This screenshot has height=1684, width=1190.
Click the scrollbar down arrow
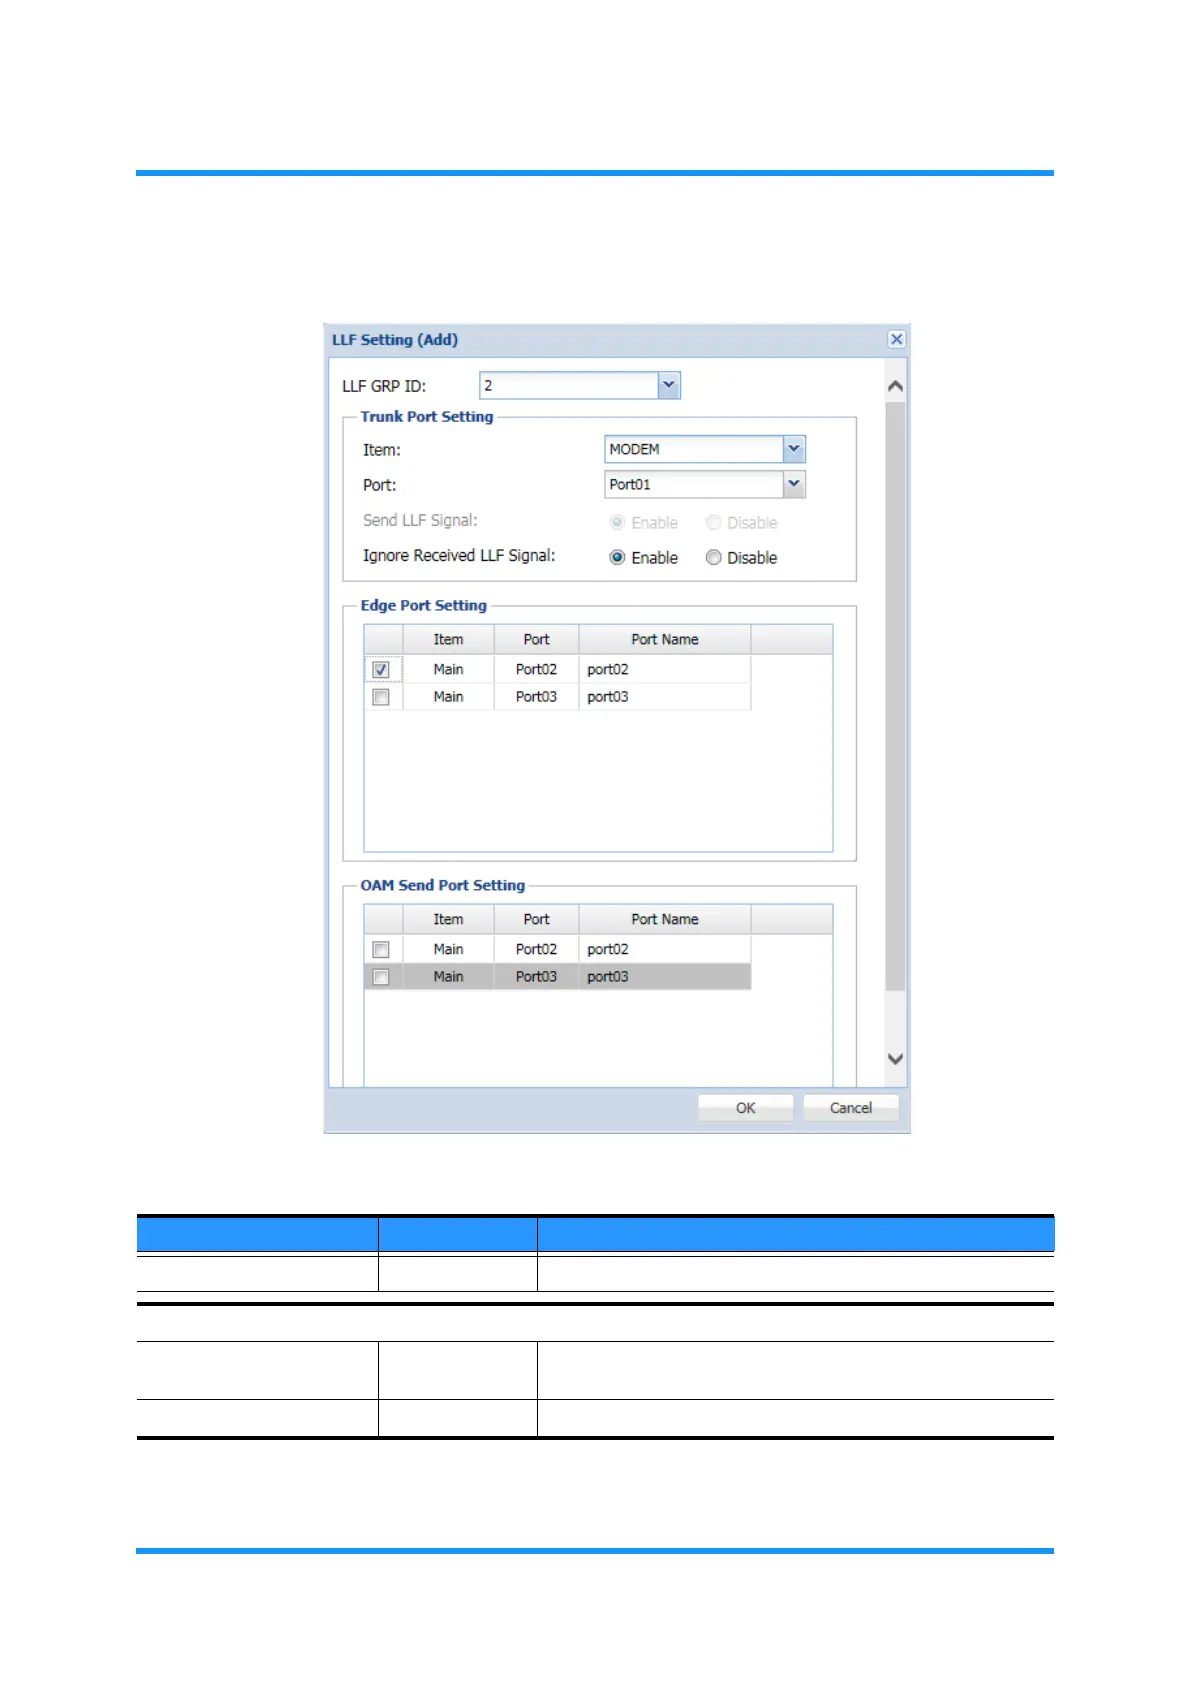pyautogui.click(x=895, y=1059)
